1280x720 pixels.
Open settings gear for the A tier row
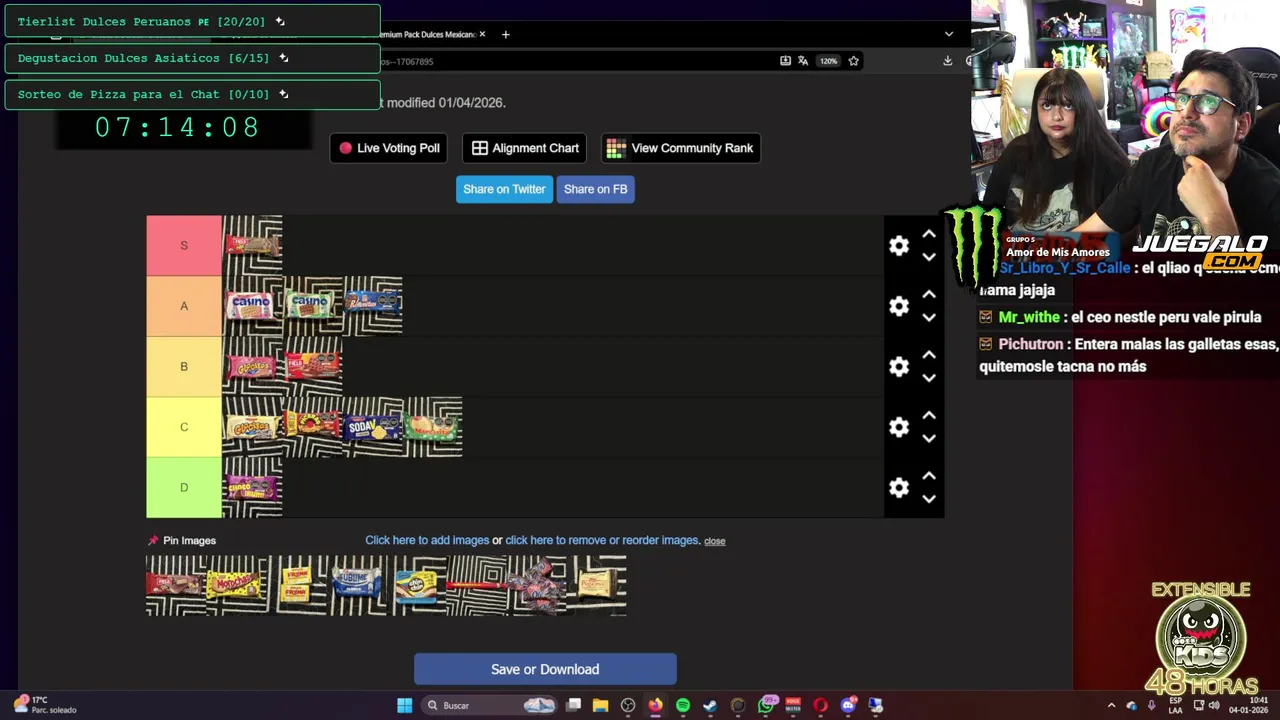coord(899,306)
